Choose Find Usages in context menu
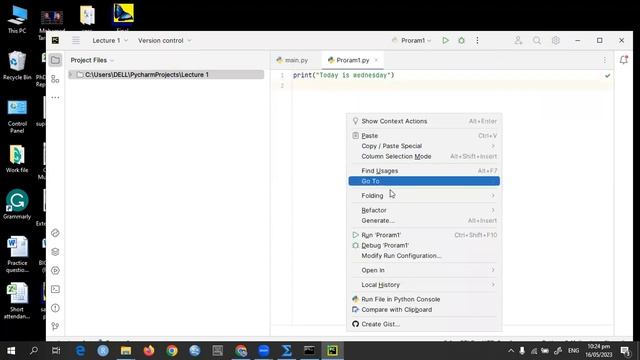The width and height of the screenshot is (640, 360). point(424,171)
